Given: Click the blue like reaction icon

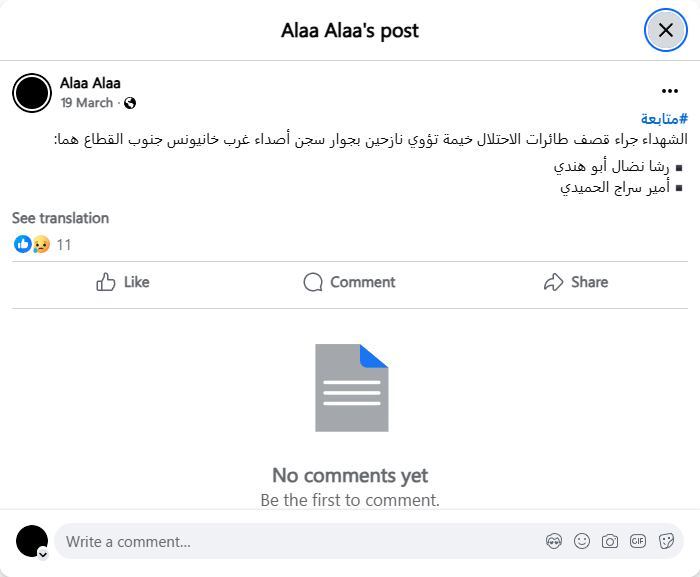Looking at the screenshot, I should point(22,244).
